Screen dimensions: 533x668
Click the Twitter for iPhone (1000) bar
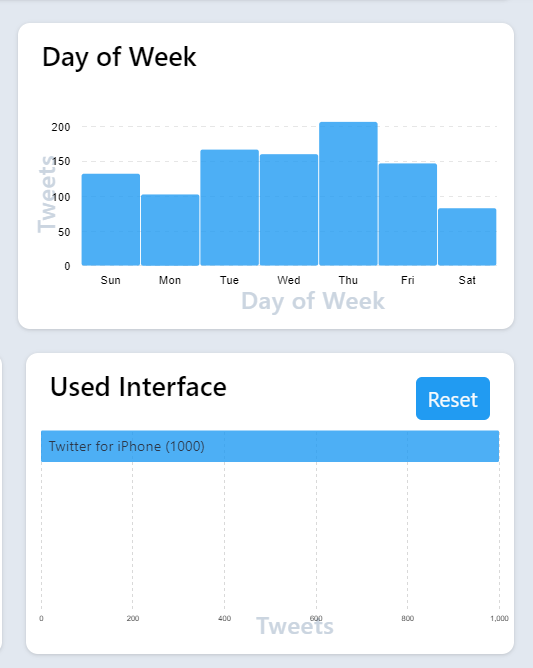[x=270, y=446]
